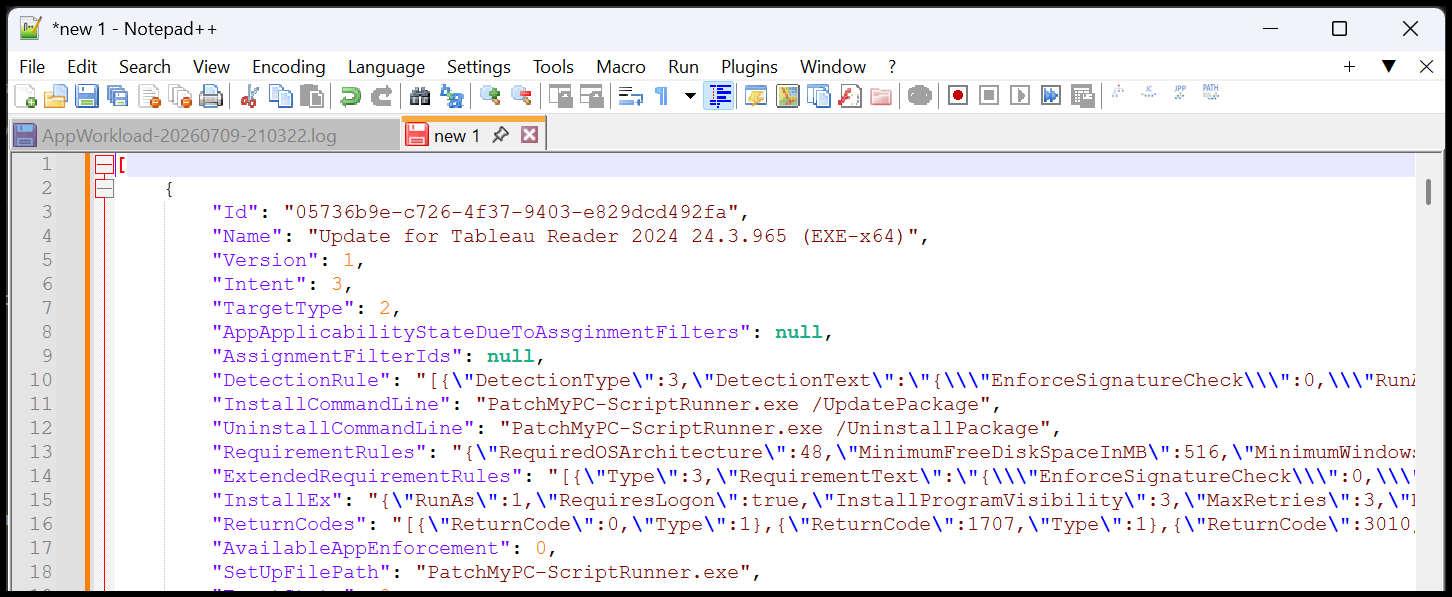1452x597 pixels.
Task: Cut the selection with the scissors icon
Action: [250, 96]
